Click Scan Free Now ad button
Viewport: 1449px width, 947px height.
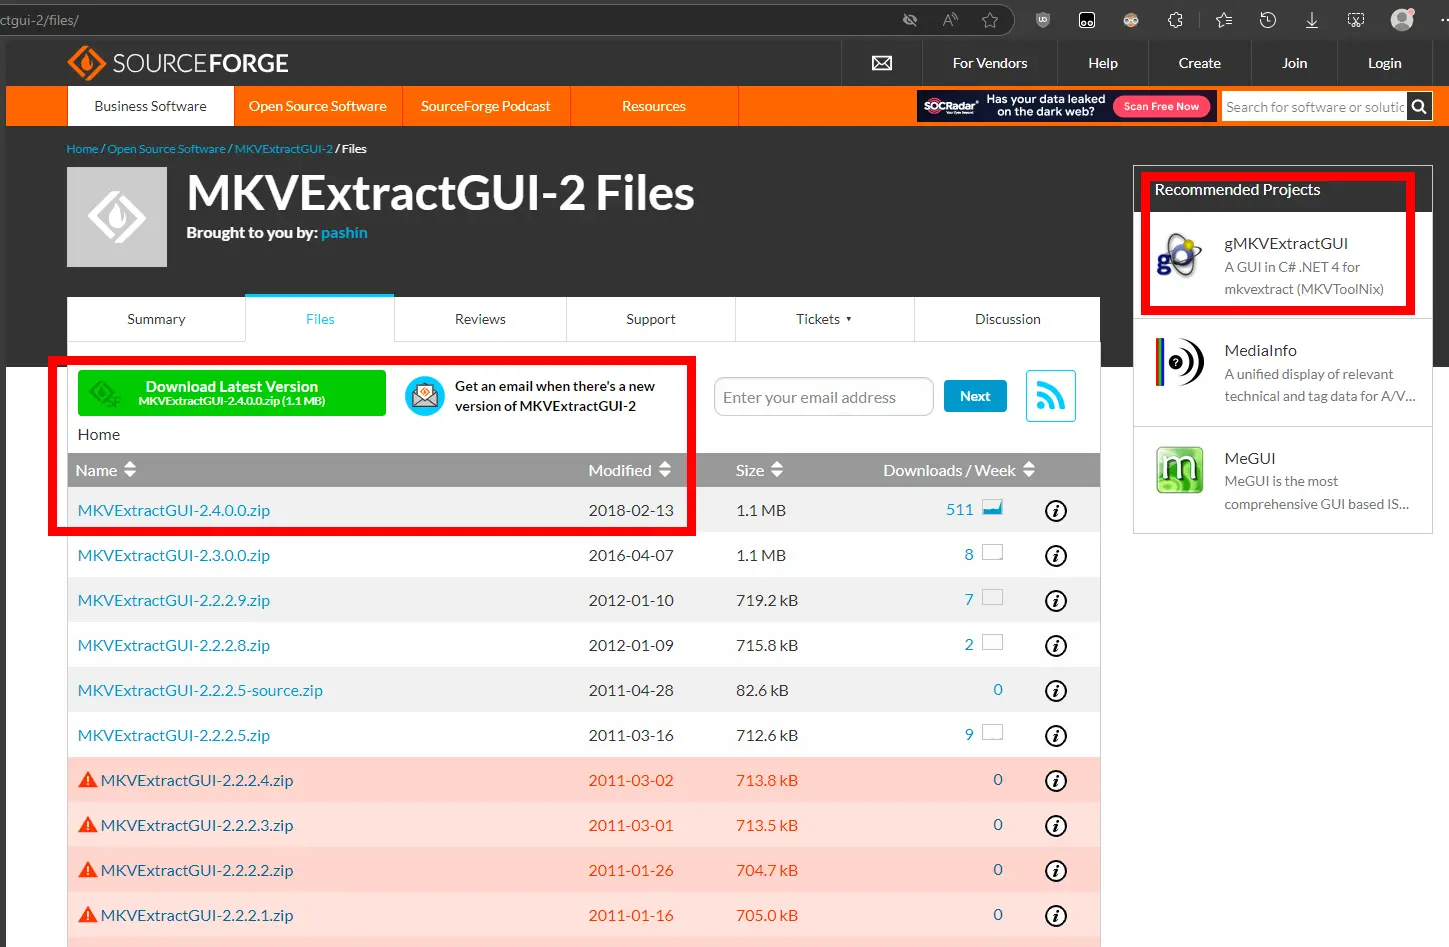coord(1161,106)
